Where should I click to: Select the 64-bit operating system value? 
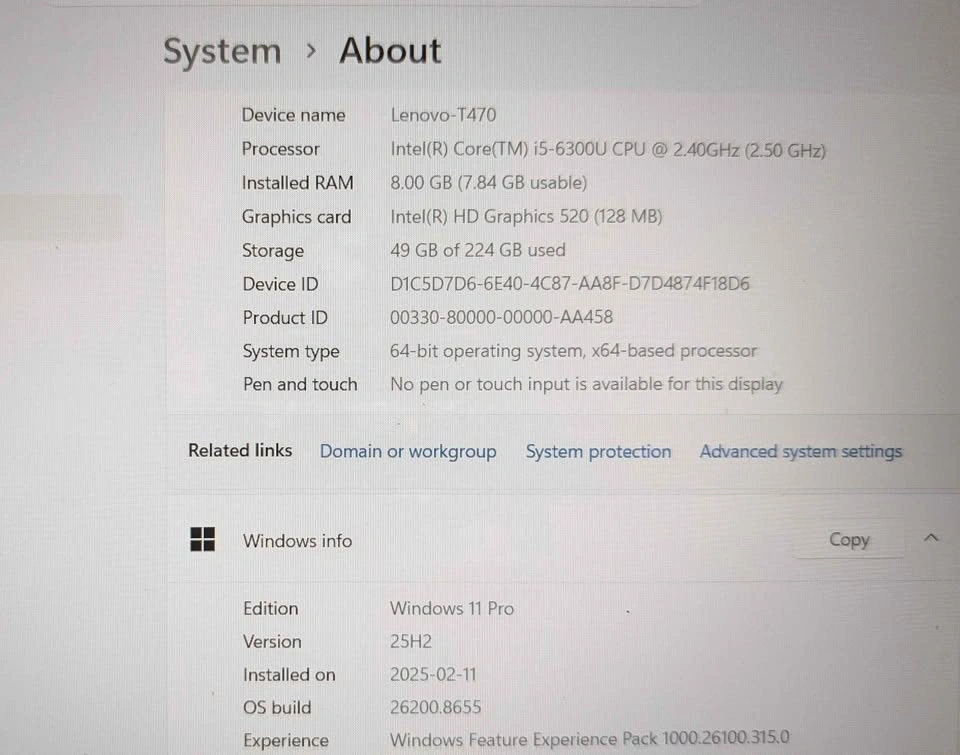point(573,351)
